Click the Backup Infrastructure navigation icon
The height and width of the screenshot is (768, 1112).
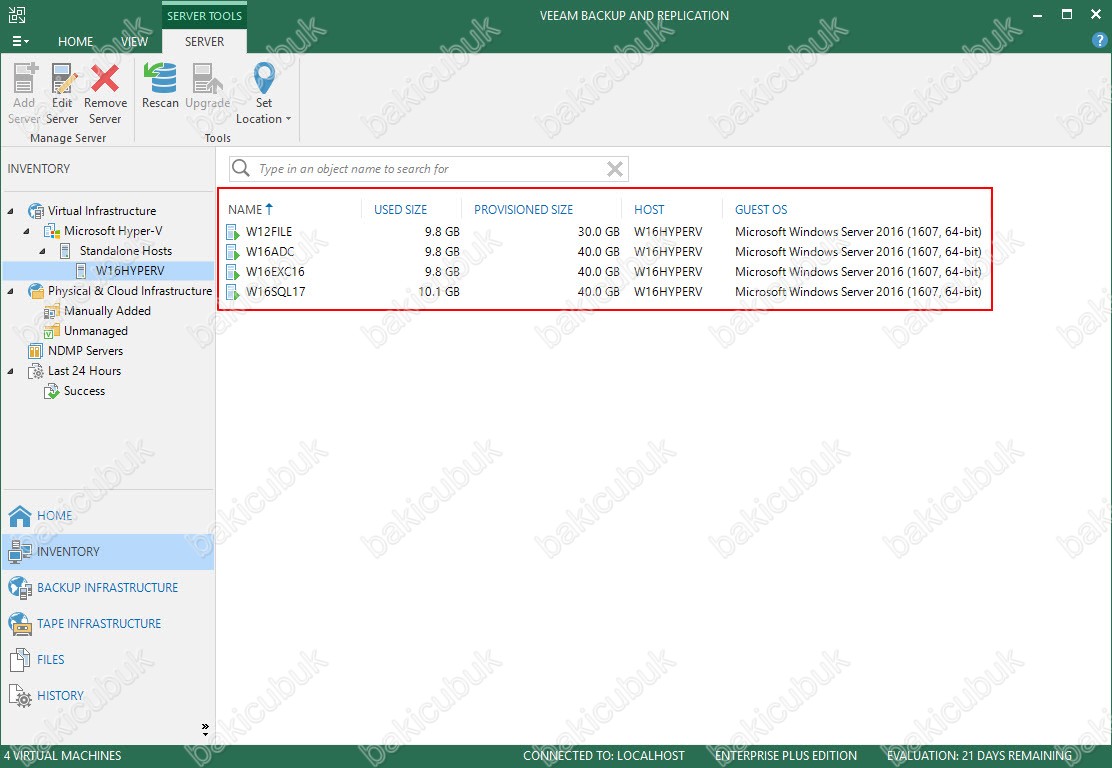pos(20,588)
